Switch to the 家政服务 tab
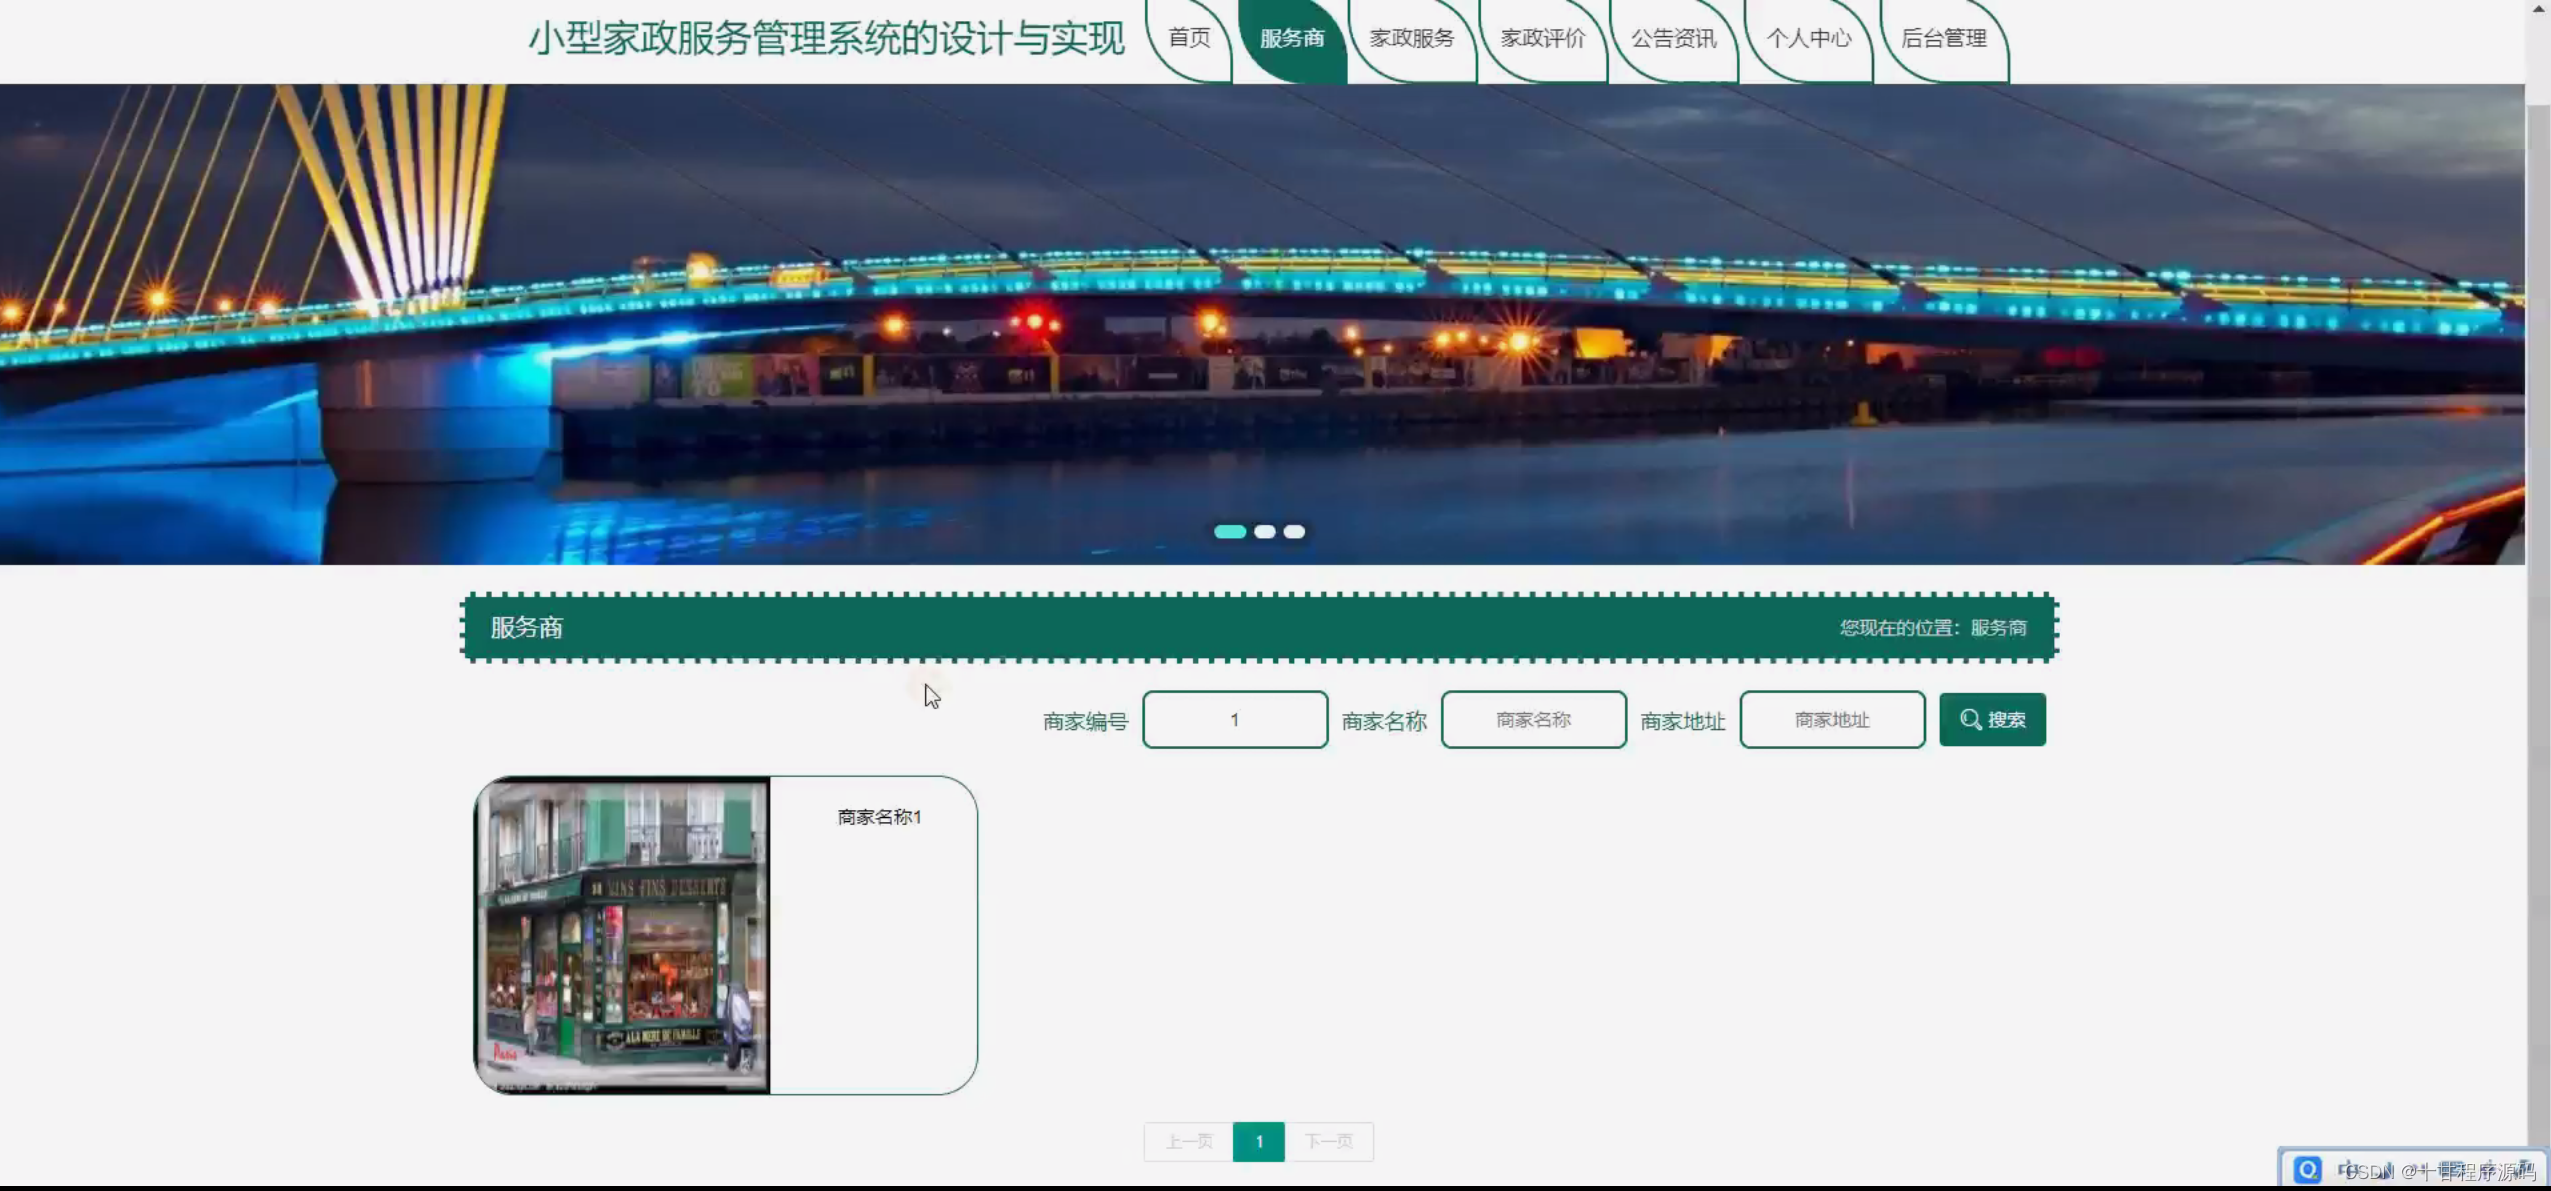 pyautogui.click(x=1410, y=38)
